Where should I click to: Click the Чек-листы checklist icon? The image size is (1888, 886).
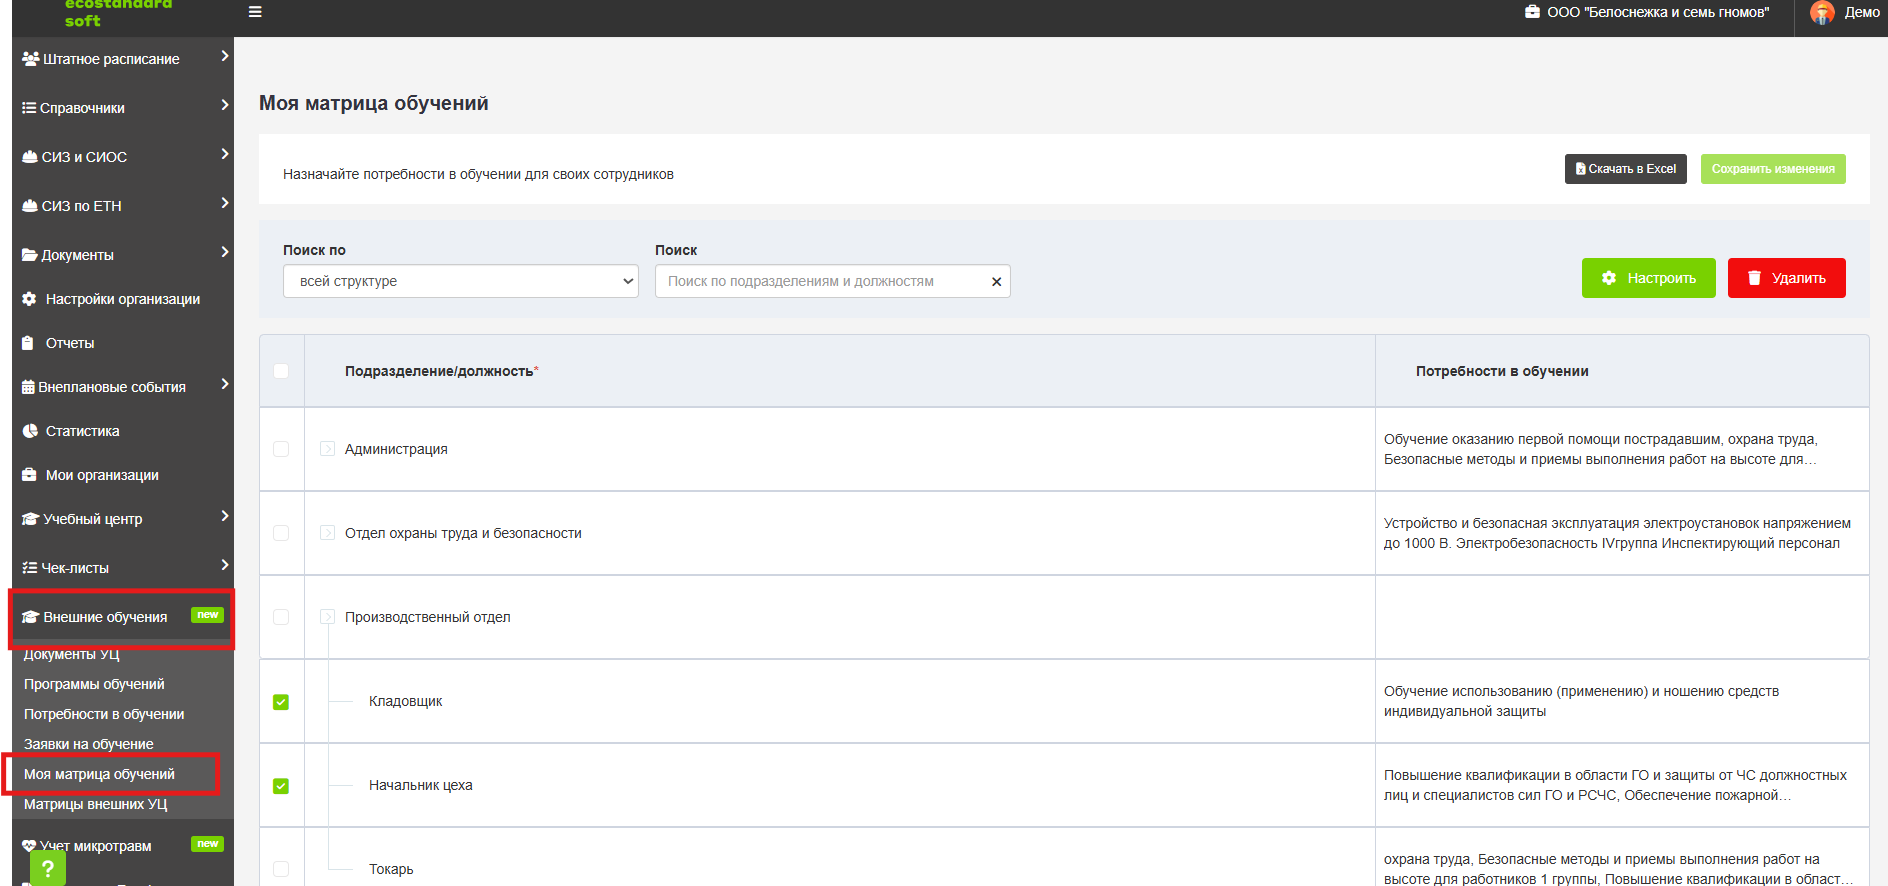(30, 568)
